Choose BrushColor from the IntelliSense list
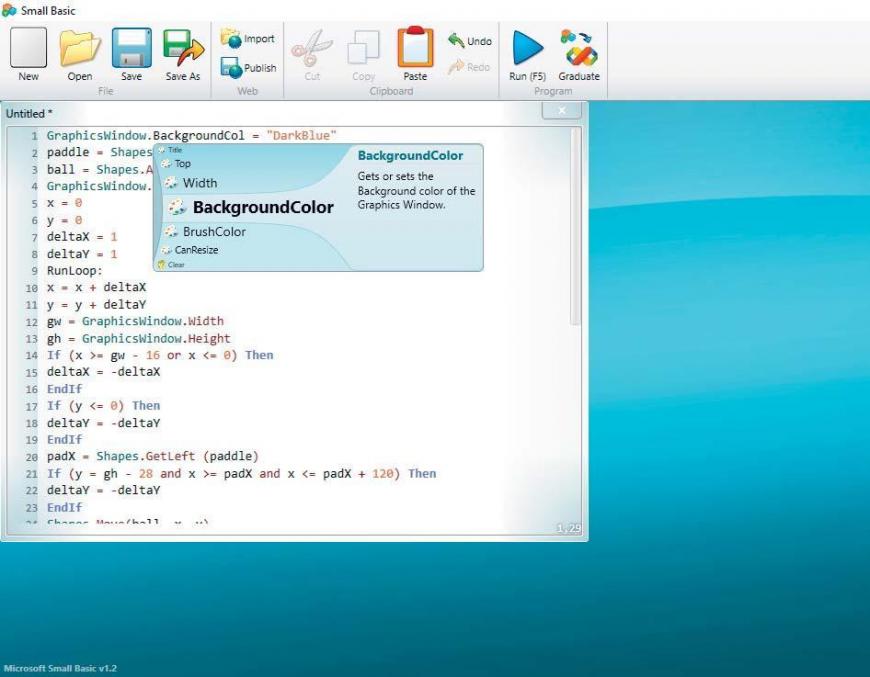 point(205,231)
